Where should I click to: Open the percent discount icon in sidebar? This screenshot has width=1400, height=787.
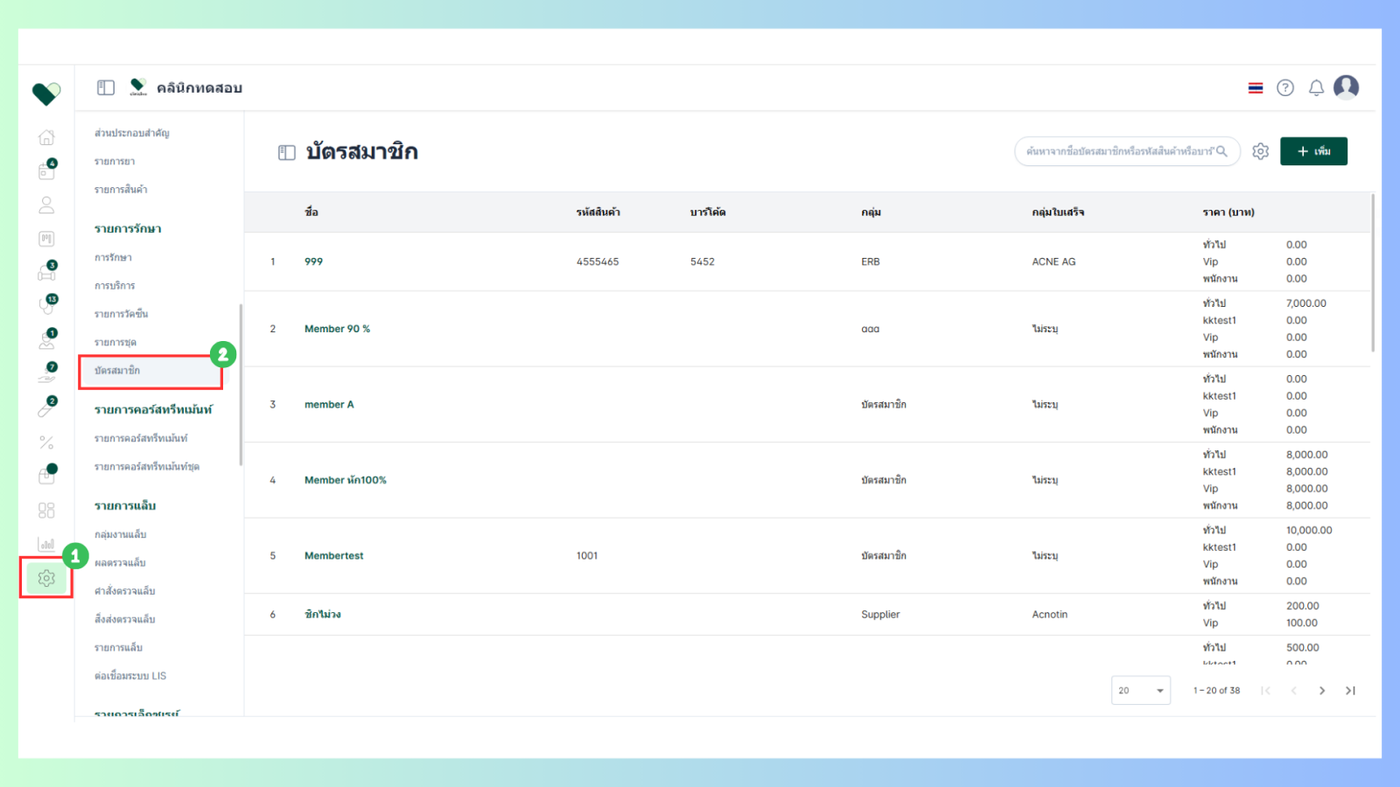point(46,442)
